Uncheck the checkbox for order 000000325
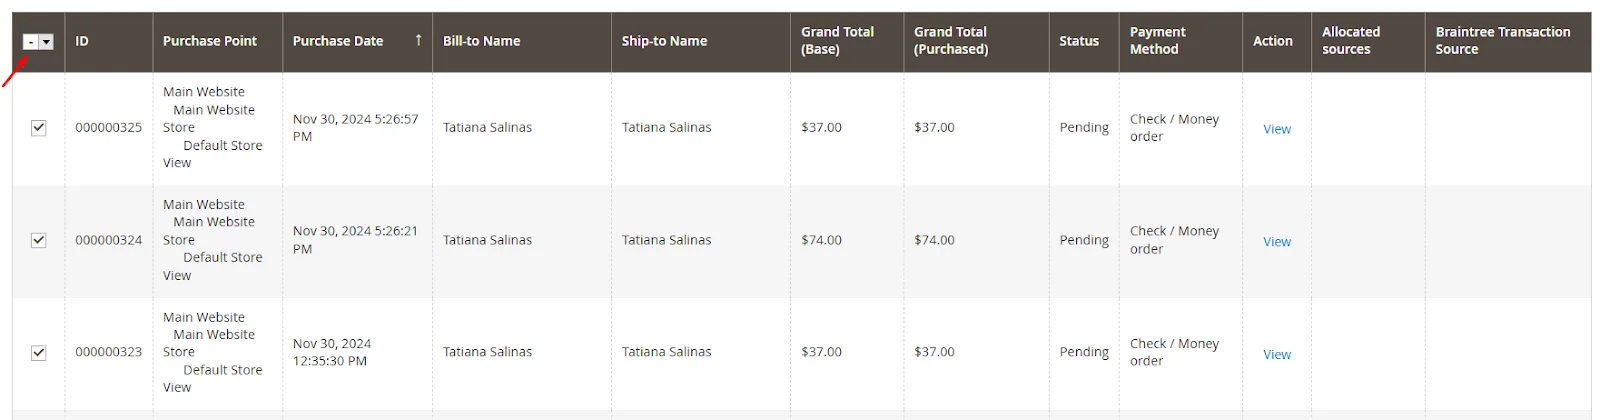Image resolution: width=1600 pixels, height=420 pixels. tap(39, 128)
